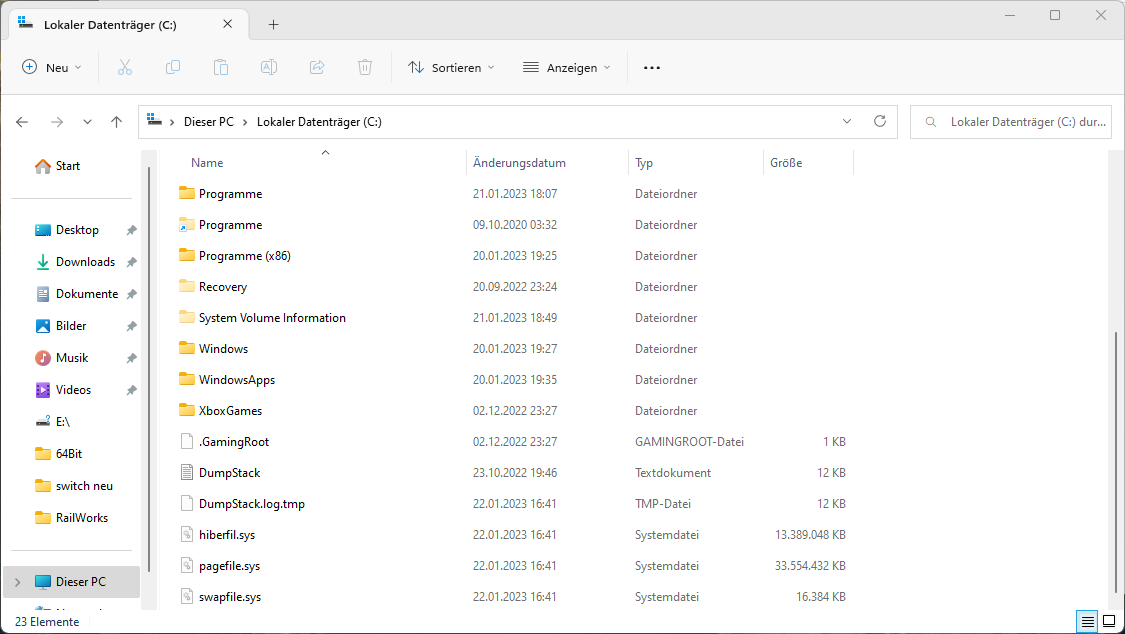Click the DumpStack text document icon

[187, 473]
